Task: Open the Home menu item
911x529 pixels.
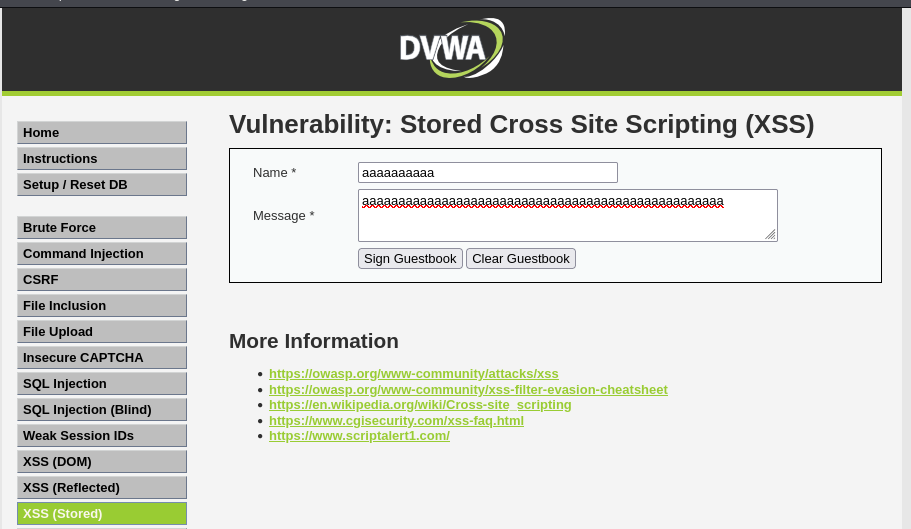Action: click(102, 133)
